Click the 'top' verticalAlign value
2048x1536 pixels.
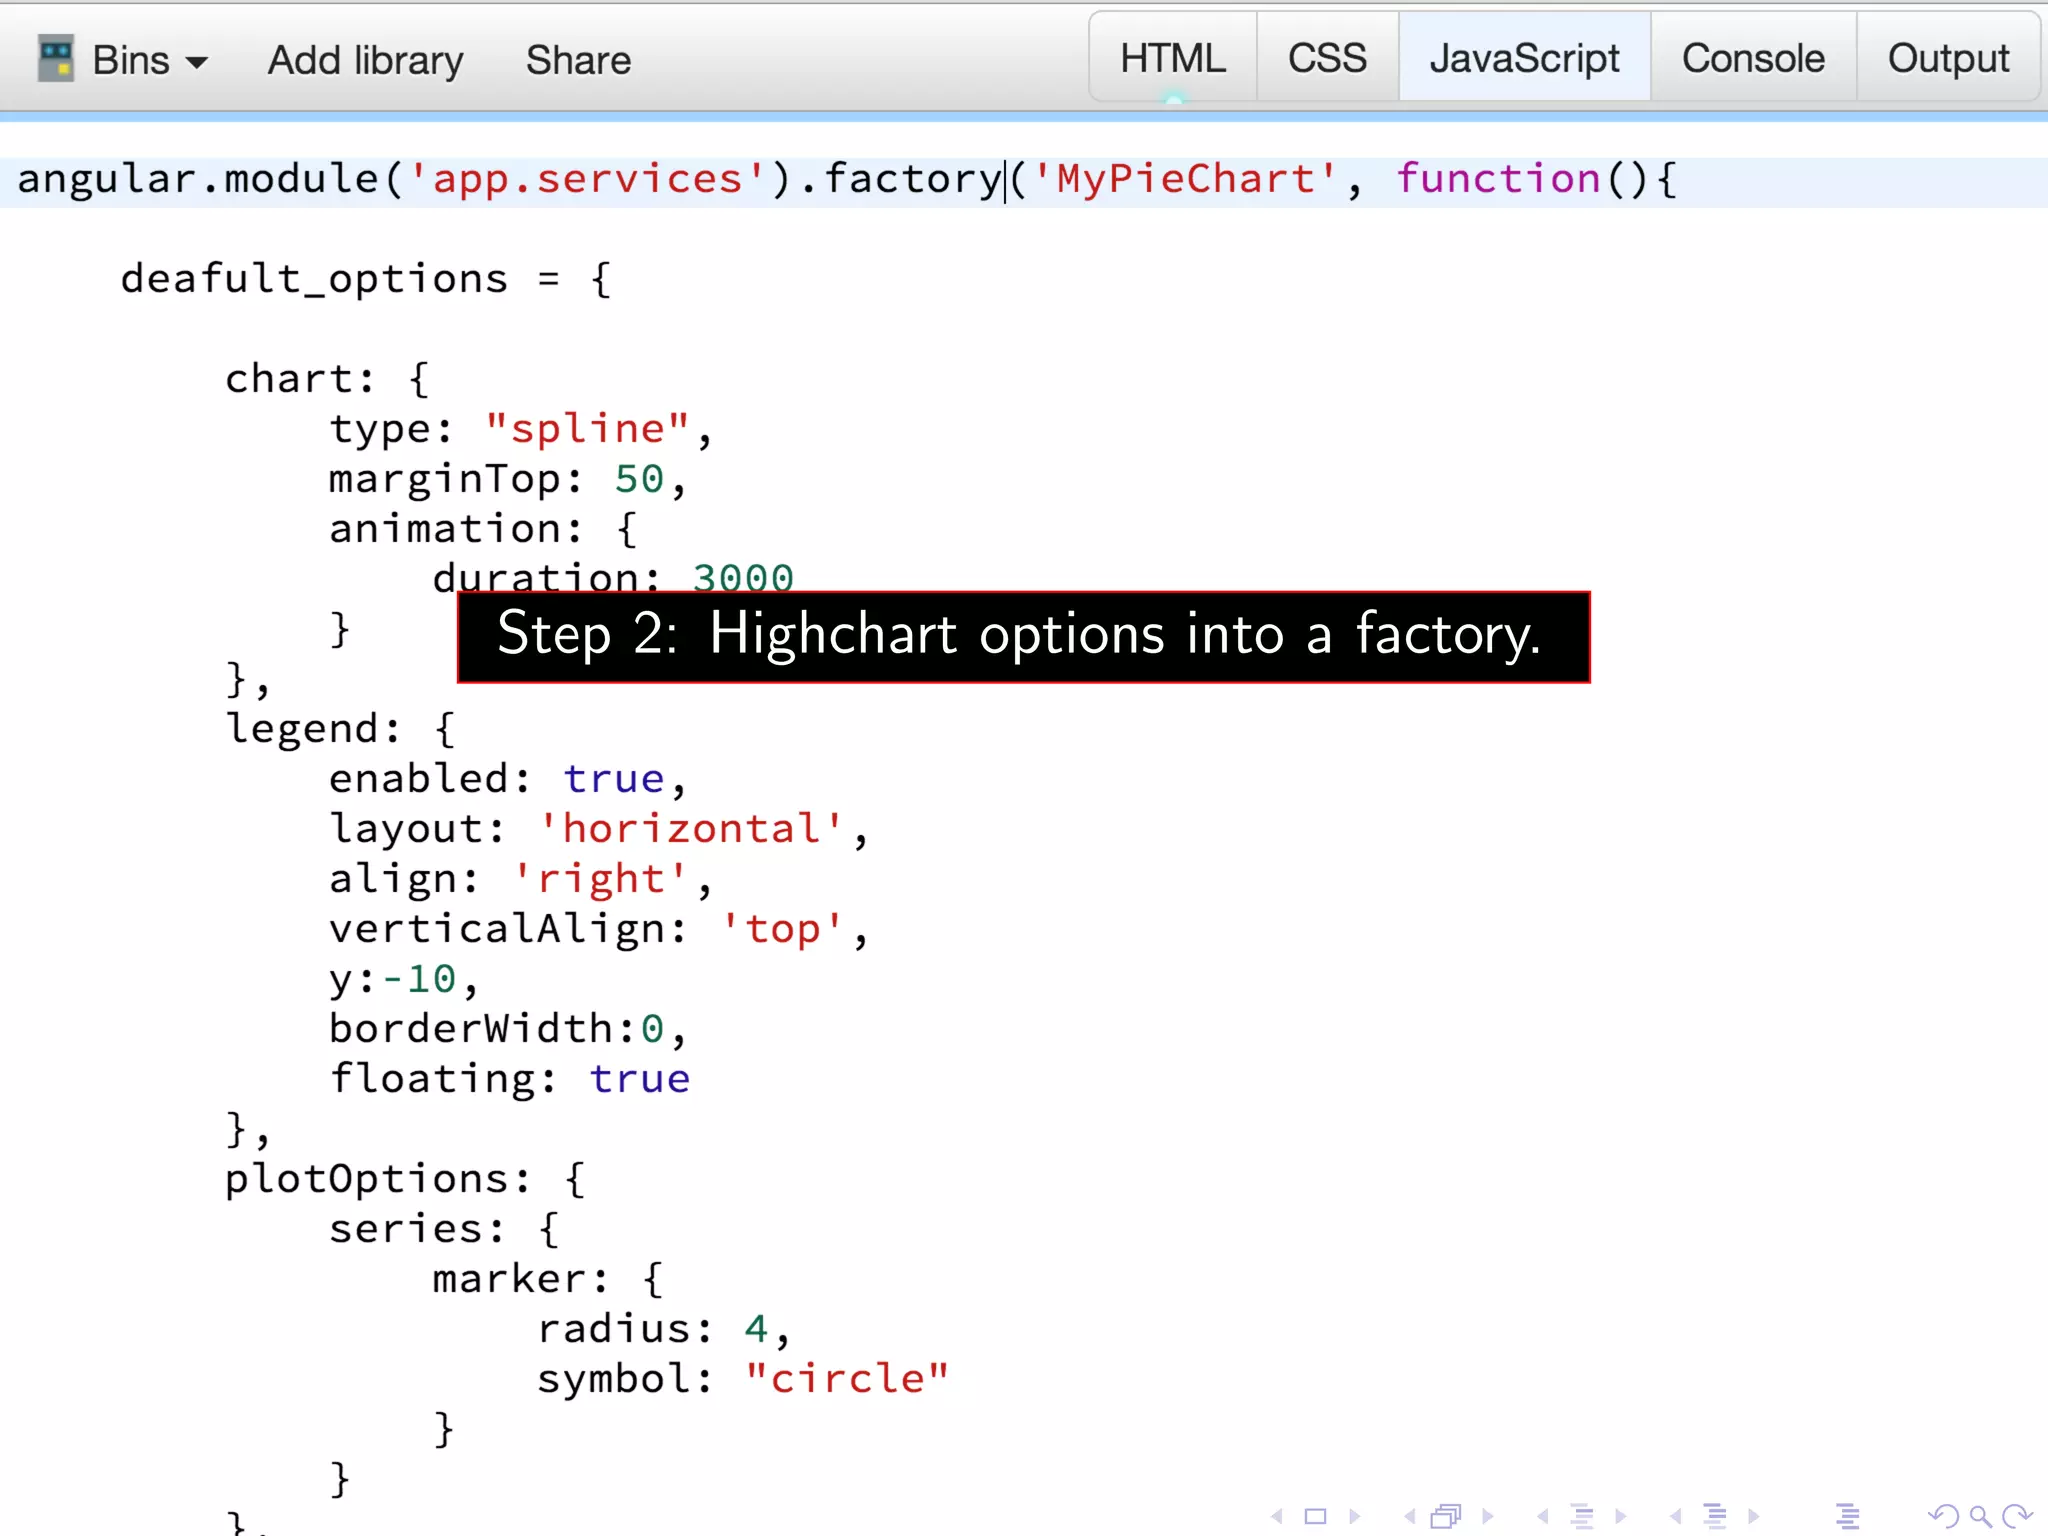click(x=782, y=930)
